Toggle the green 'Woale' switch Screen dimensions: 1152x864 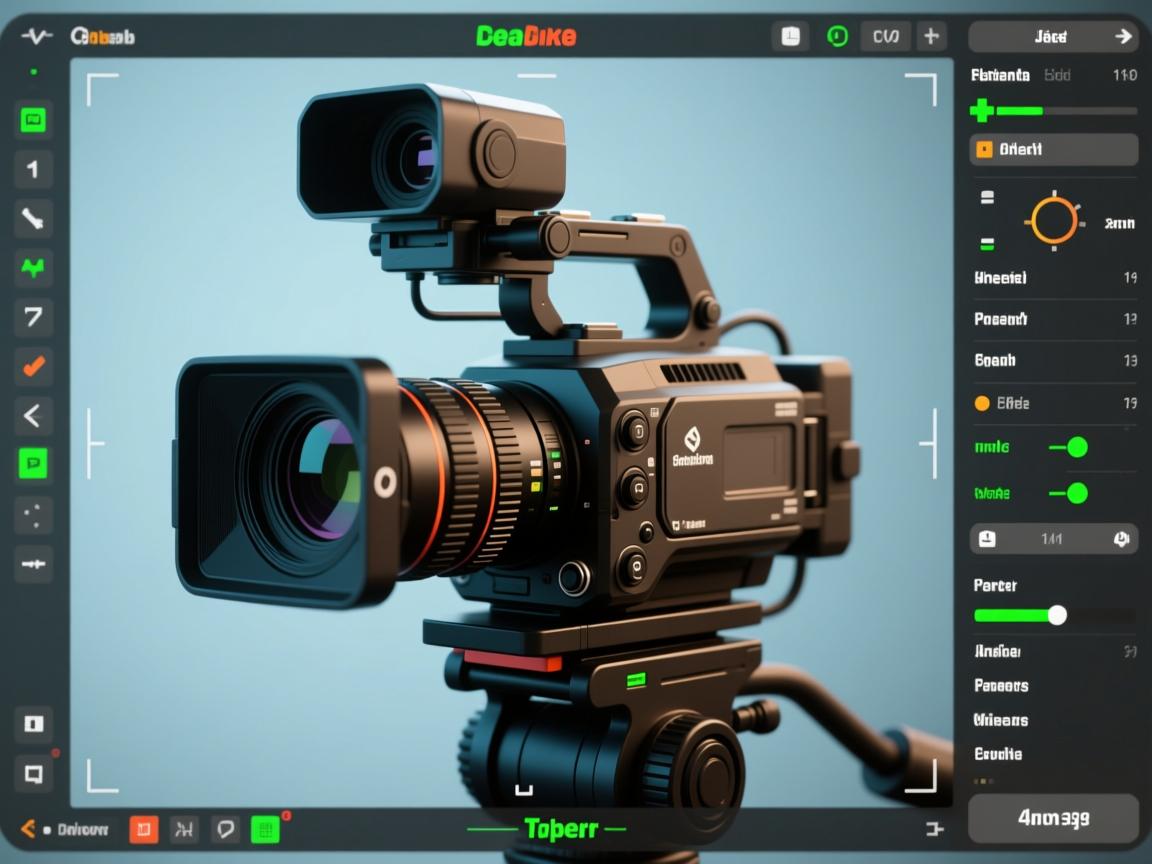[1075, 492]
